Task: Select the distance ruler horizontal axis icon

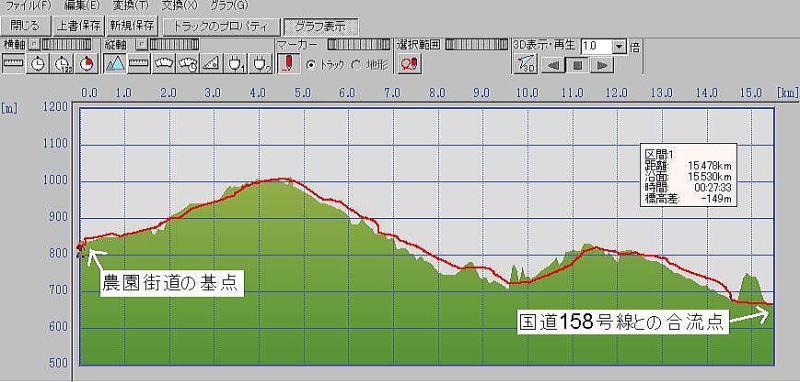Action: (x=14, y=64)
